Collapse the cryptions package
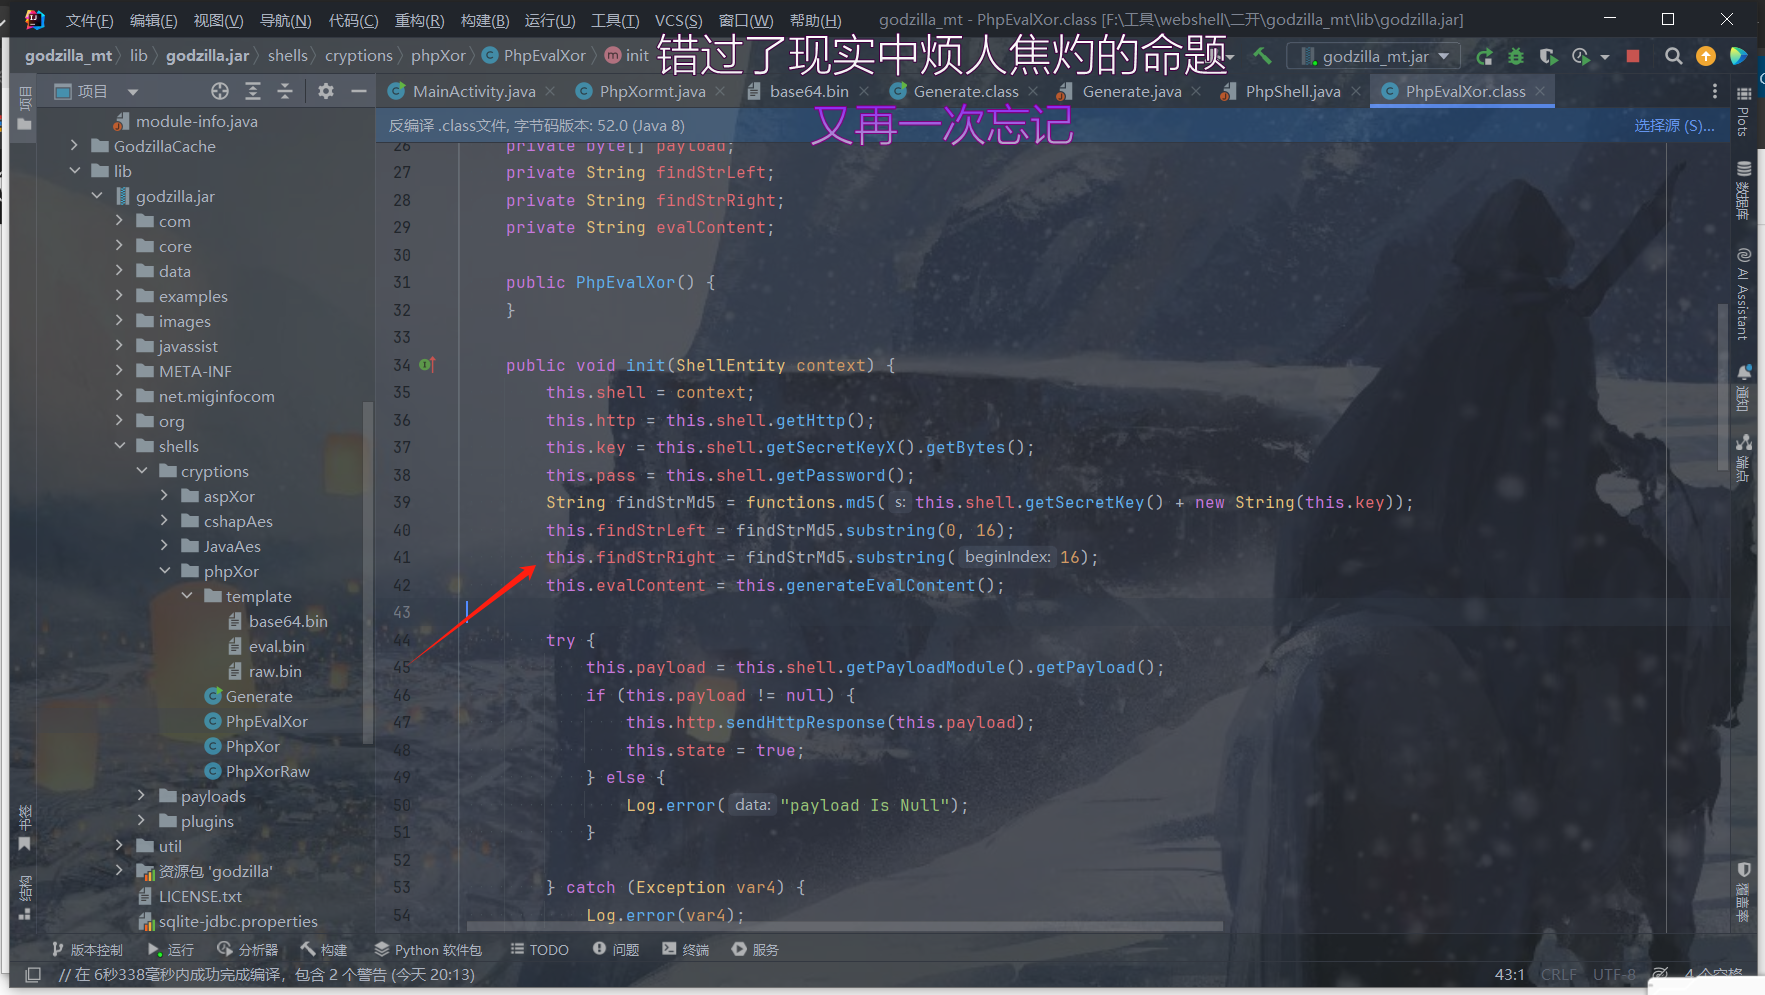Screen dimensions: 1765x995 point(142,471)
